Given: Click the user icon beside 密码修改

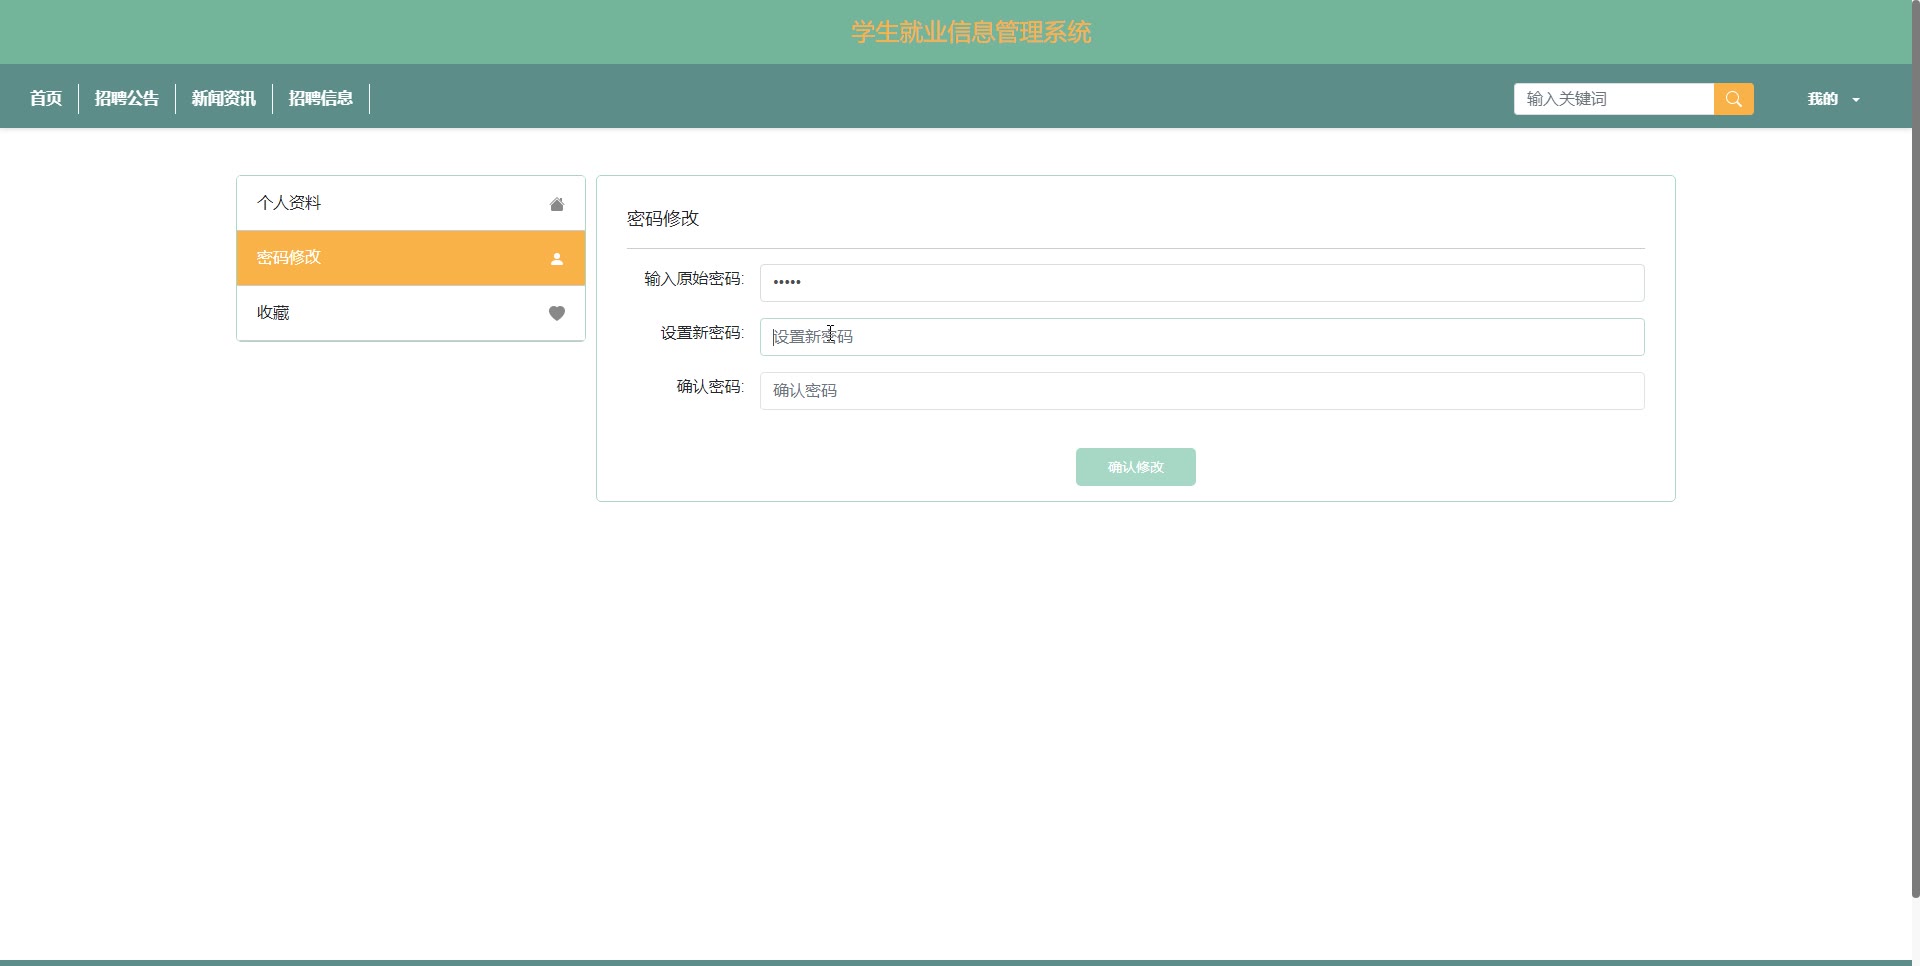Looking at the screenshot, I should [x=557, y=259].
